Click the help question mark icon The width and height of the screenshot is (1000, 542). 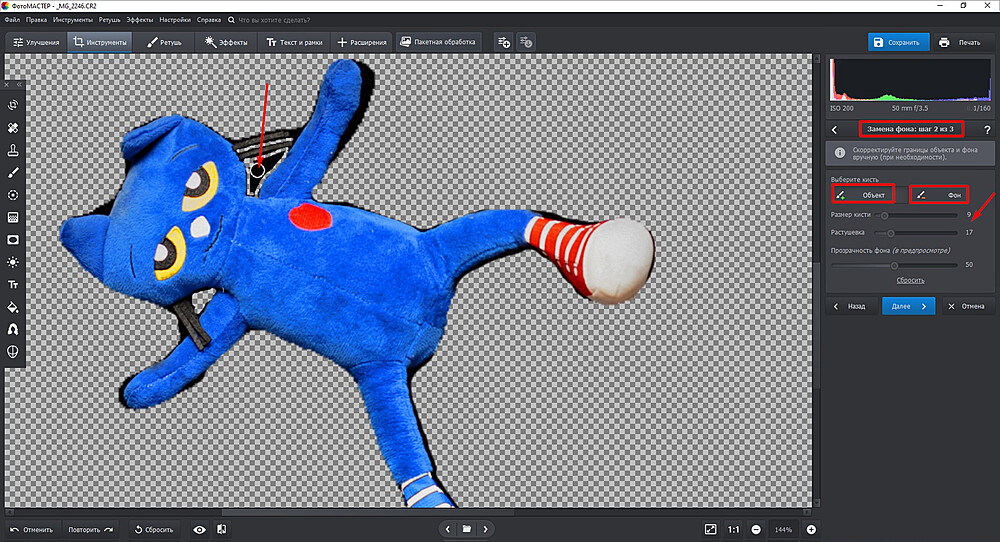(987, 129)
